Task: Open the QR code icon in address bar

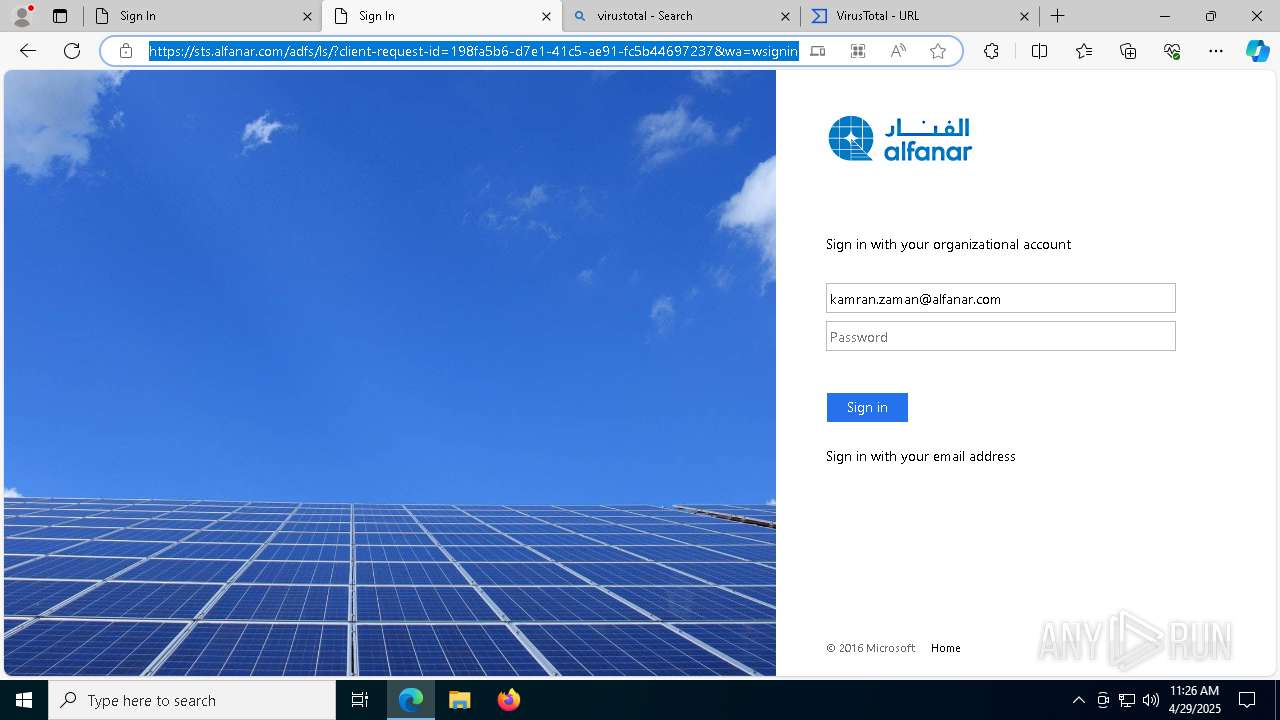Action: 858,51
